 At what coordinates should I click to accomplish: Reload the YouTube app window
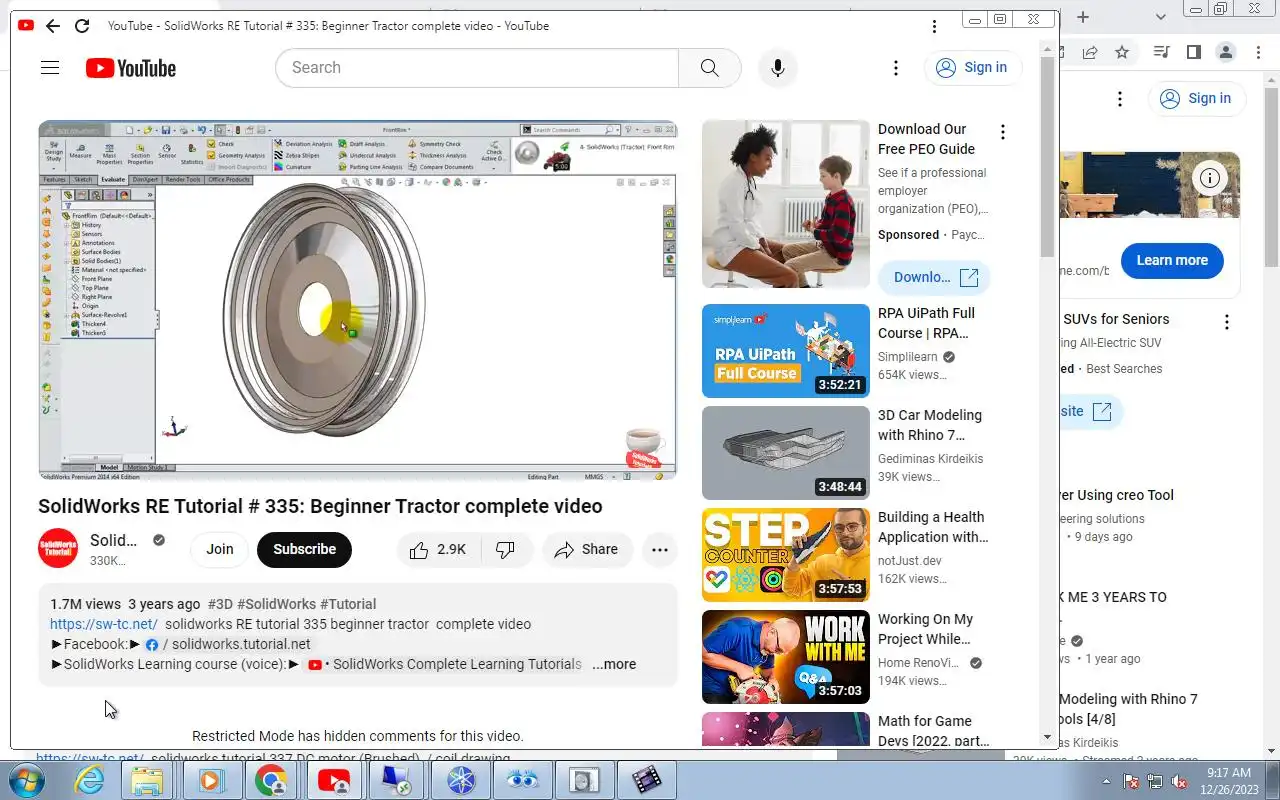pyautogui.click(x=82, y=26)
